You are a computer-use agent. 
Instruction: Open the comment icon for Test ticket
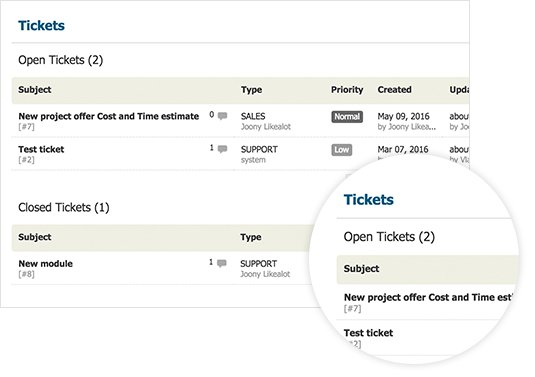point(222,149)
